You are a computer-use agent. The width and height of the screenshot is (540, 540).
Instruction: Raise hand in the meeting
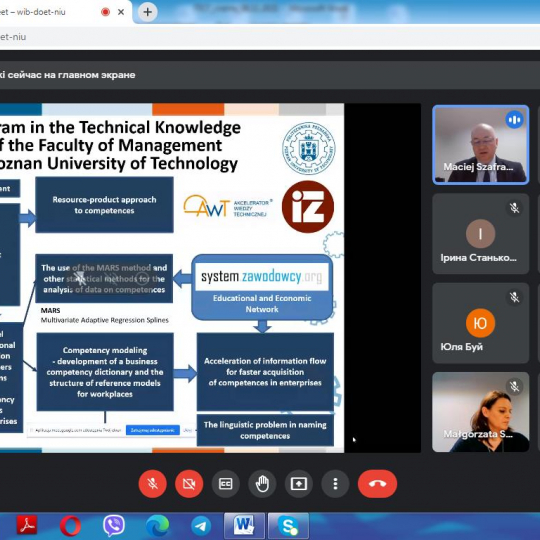pyautogui.click(x=262, y=484)
